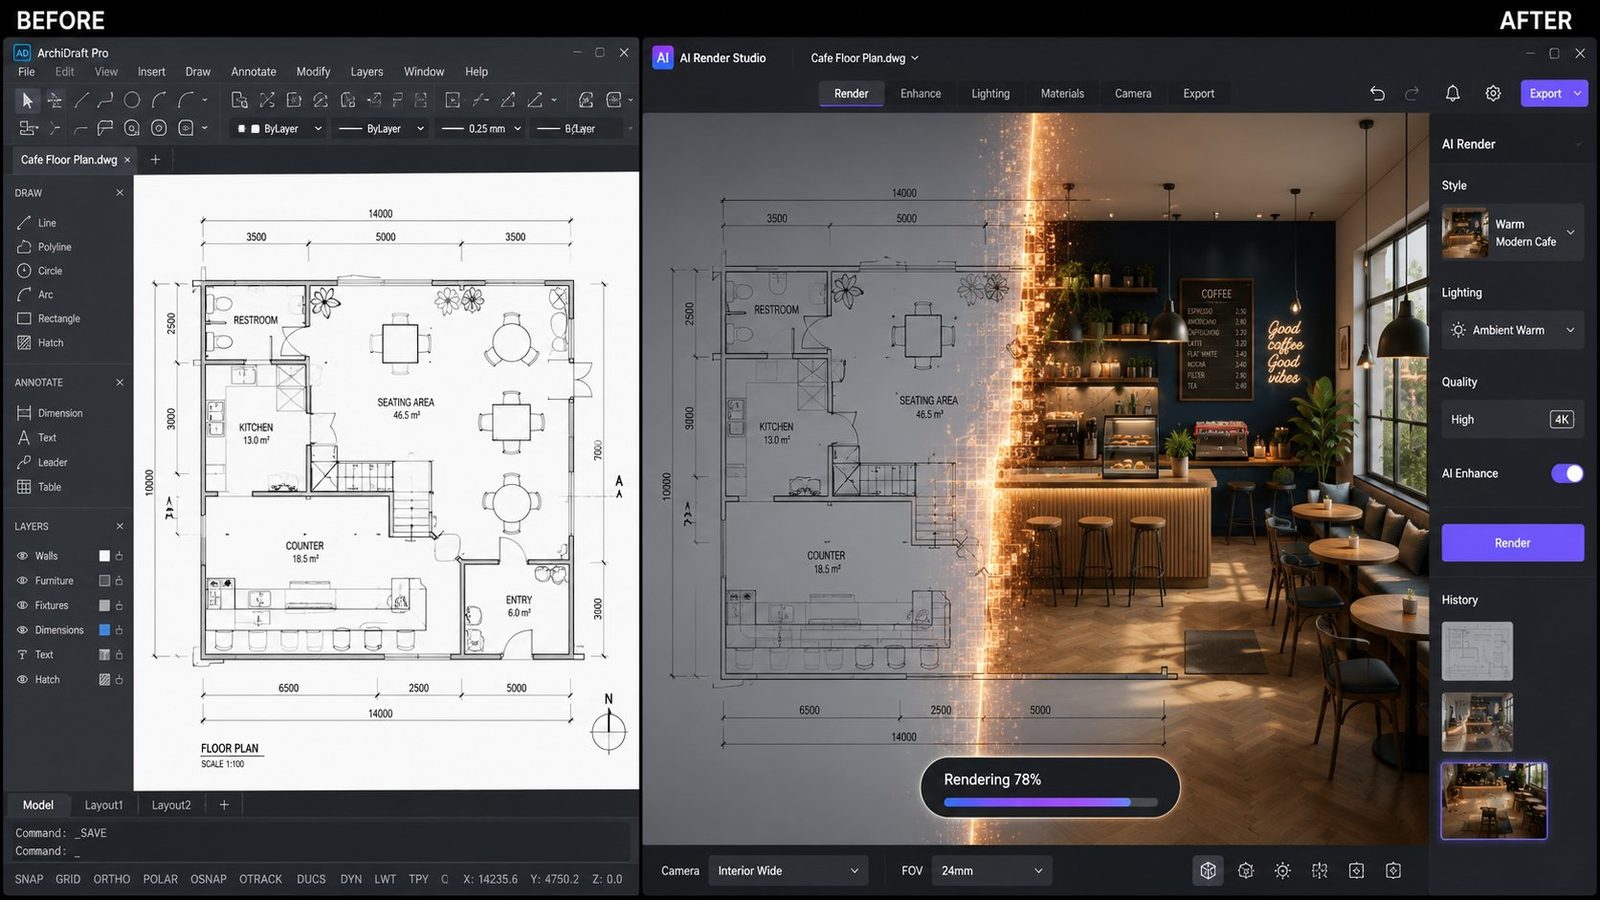Viewport: 1600px width, 900px height.
Task: Toggle SNAP mode in the status bar
Action: [29, 879]
